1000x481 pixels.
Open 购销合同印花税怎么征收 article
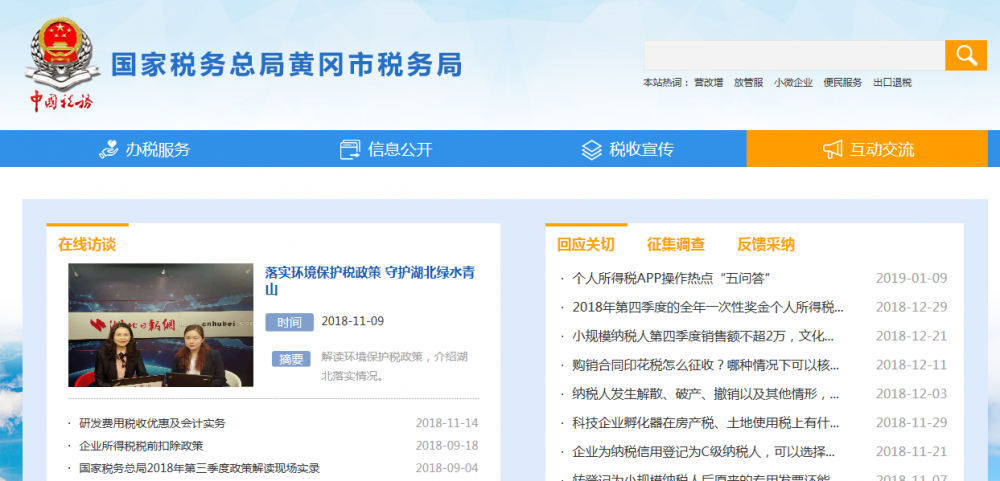pos(705,365)
